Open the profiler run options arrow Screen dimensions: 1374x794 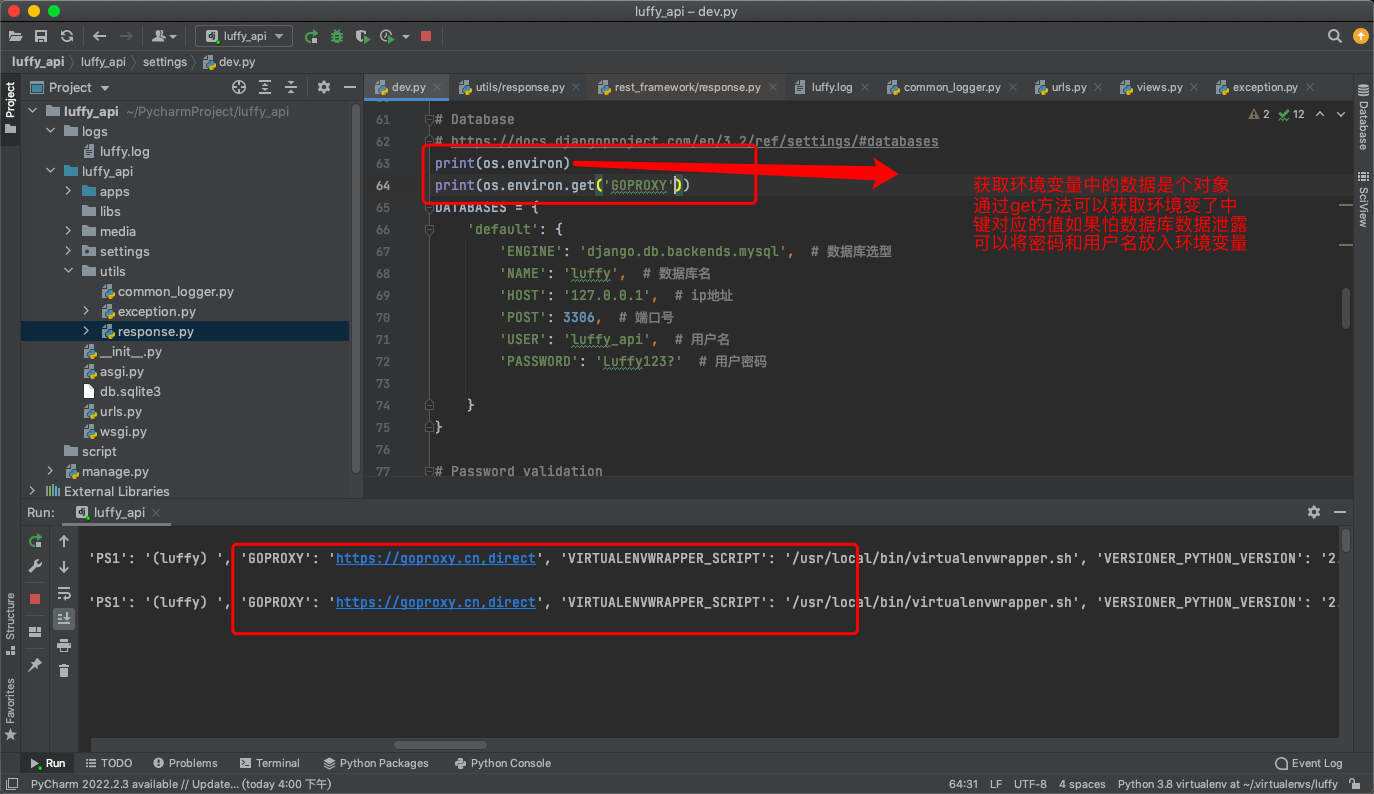click(x=406, y=36)
